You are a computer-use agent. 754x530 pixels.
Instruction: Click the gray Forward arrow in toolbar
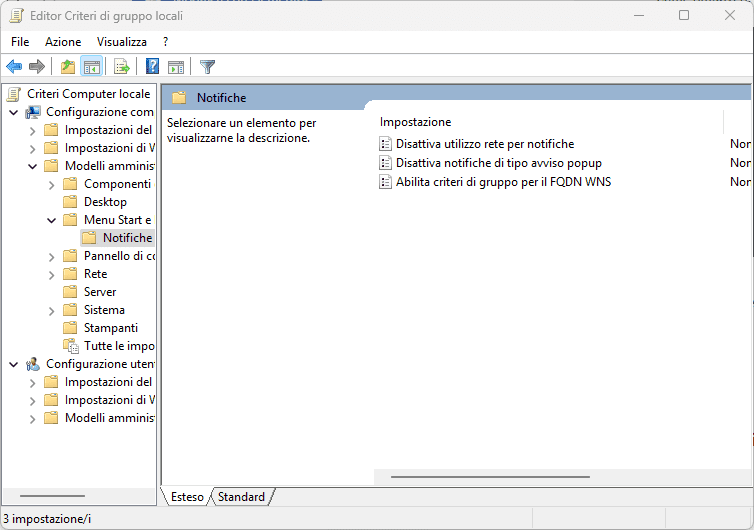pos(37,67)
